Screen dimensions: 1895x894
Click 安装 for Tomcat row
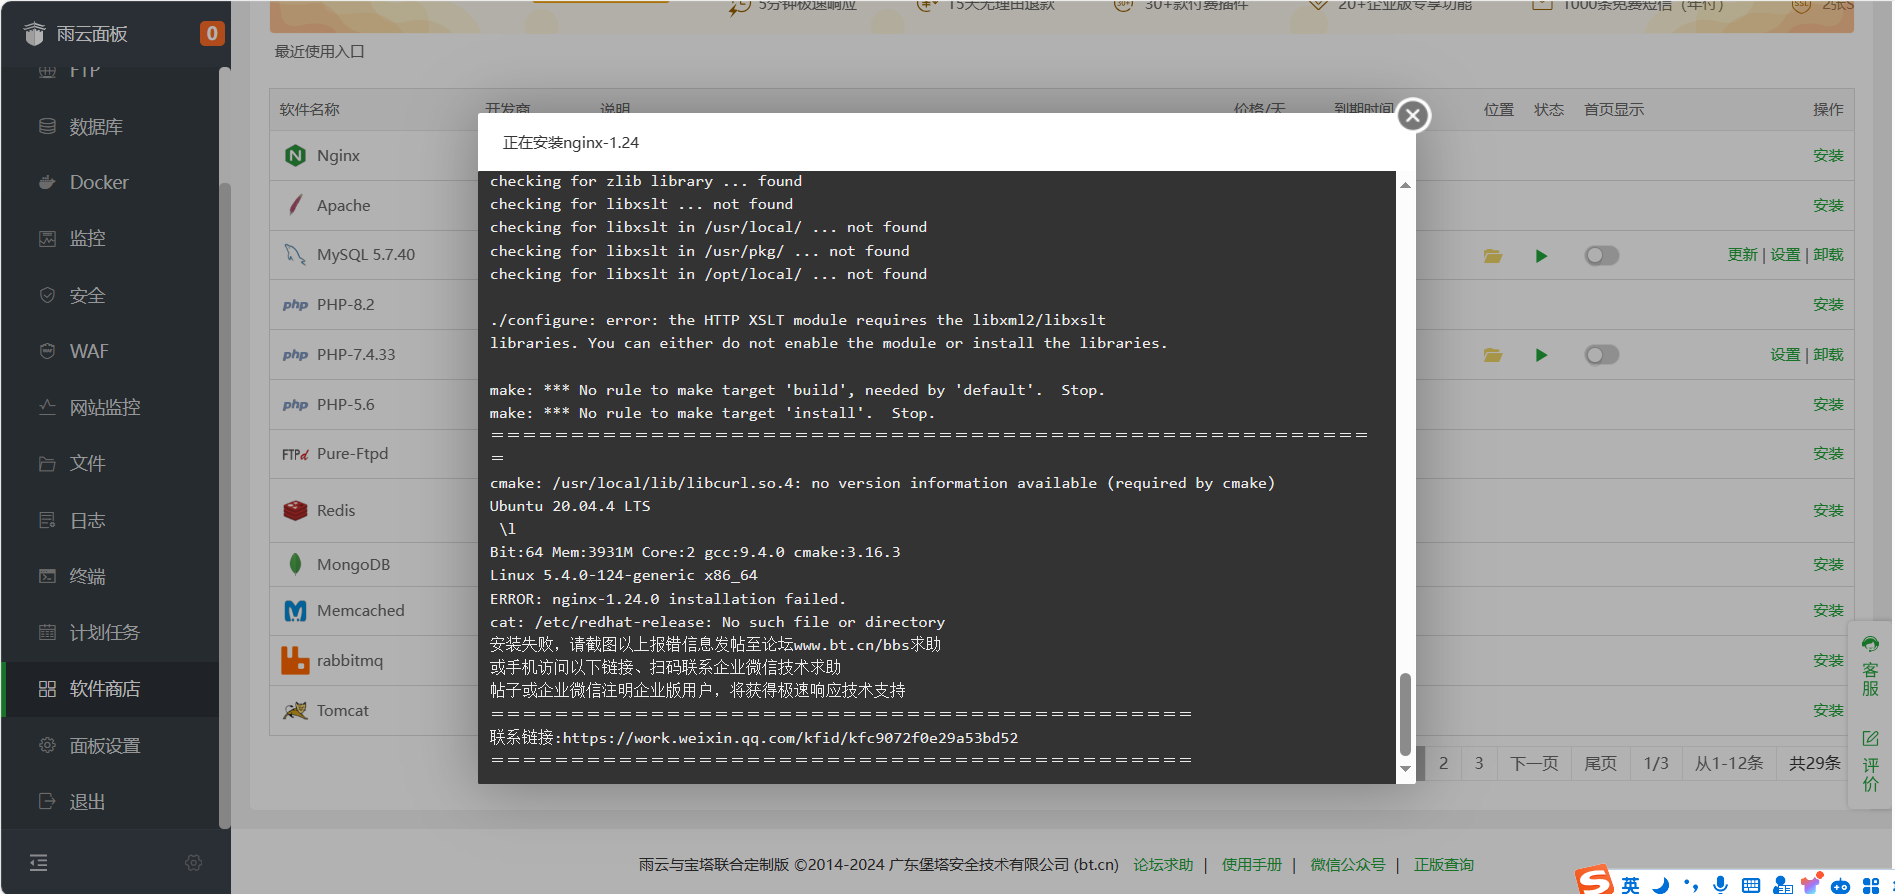[x=1828, y=710]
